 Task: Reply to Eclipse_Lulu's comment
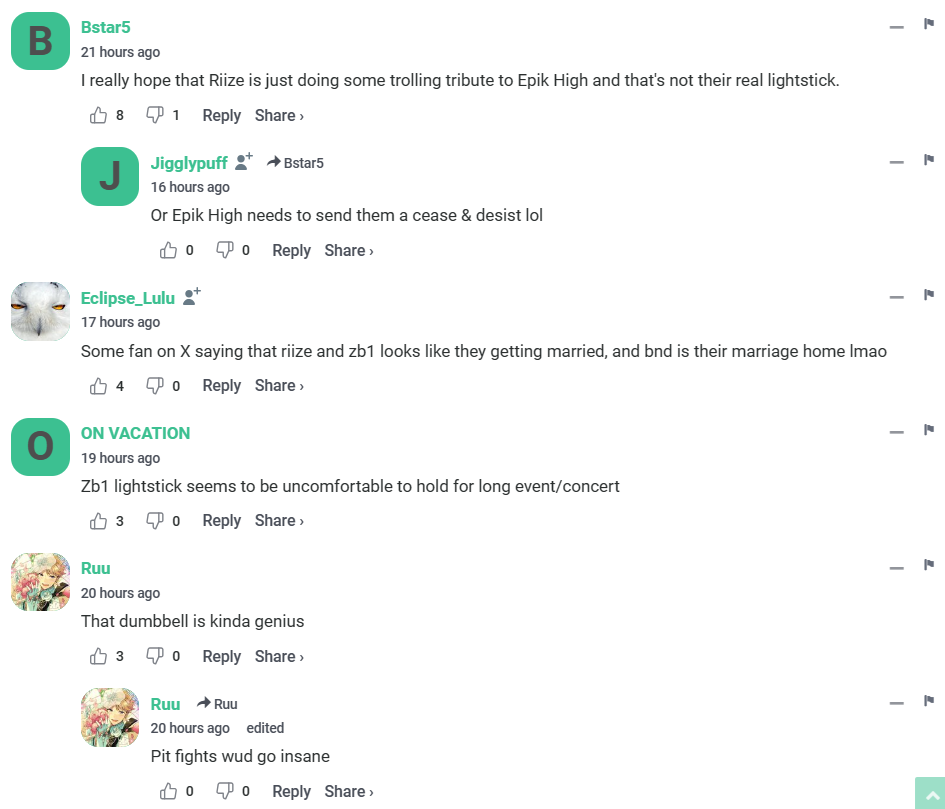point(221,385)
